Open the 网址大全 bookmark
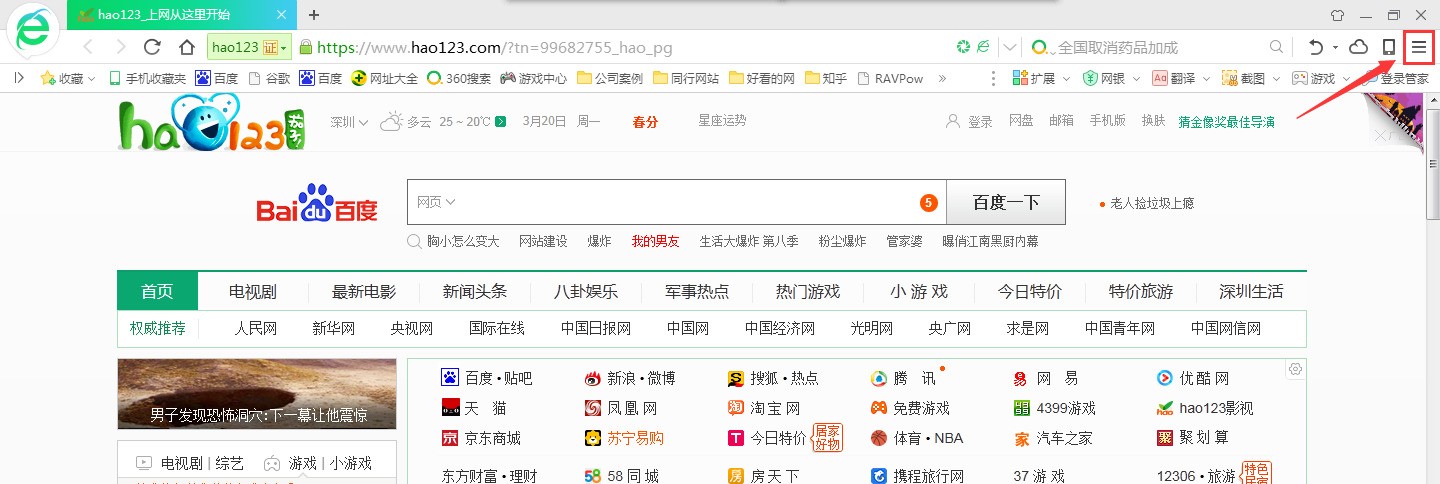The width and height of the screenshot is (1440, 484). click(385, 78)
